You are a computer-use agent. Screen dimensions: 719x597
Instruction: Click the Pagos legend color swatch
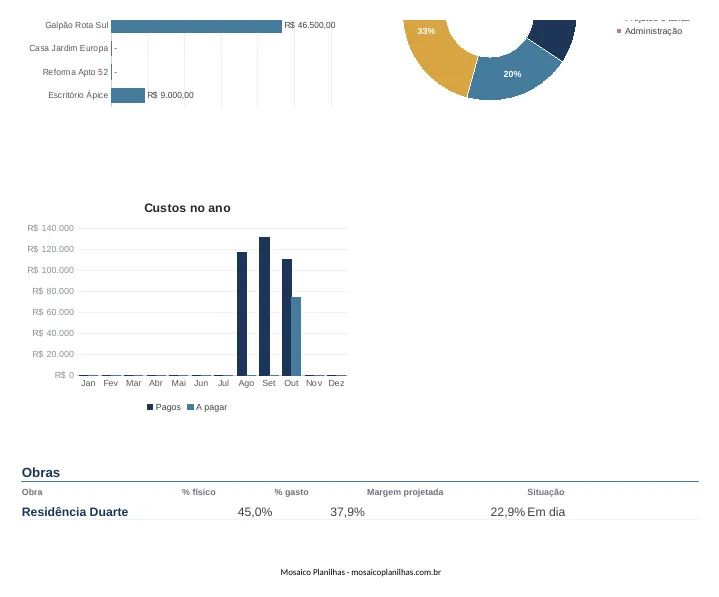pos(150,407)
